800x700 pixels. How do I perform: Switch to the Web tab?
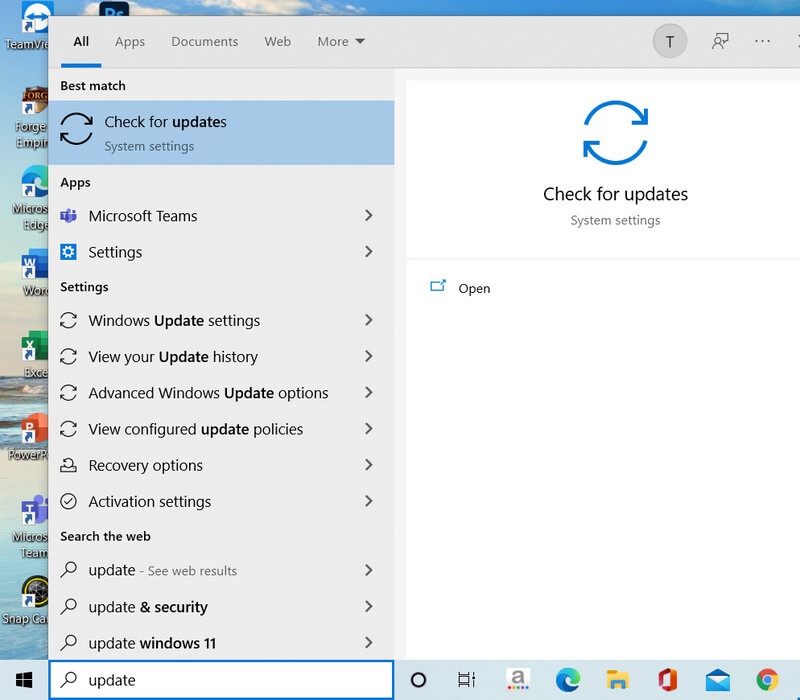278,41
